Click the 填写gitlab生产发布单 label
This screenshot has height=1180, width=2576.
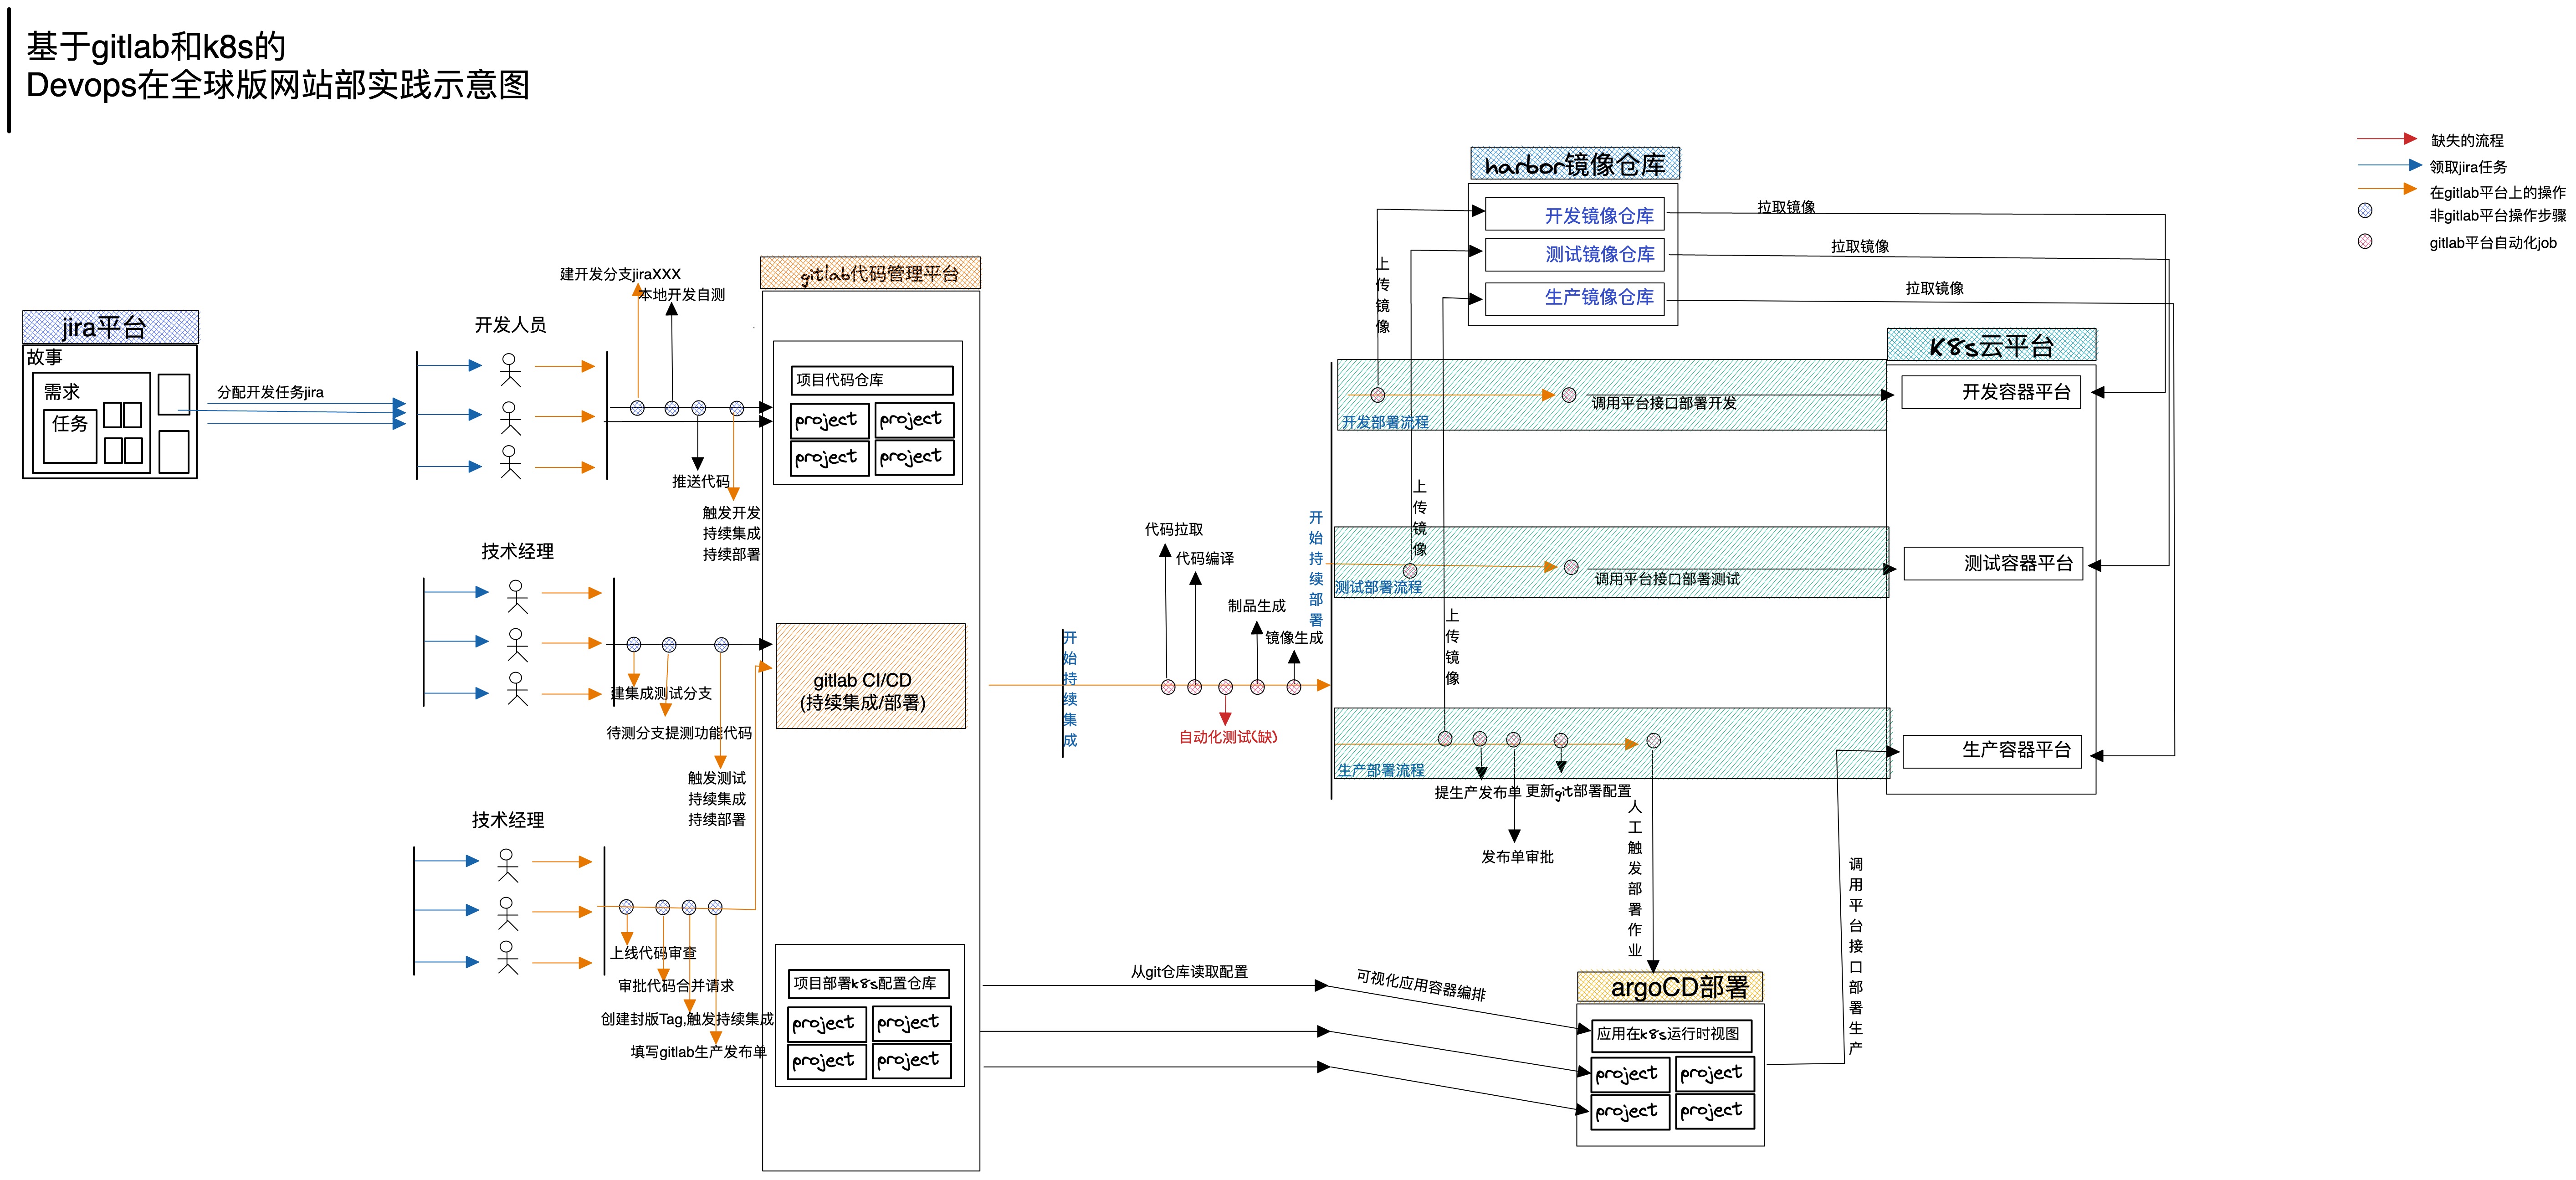tap(698, 1052)
